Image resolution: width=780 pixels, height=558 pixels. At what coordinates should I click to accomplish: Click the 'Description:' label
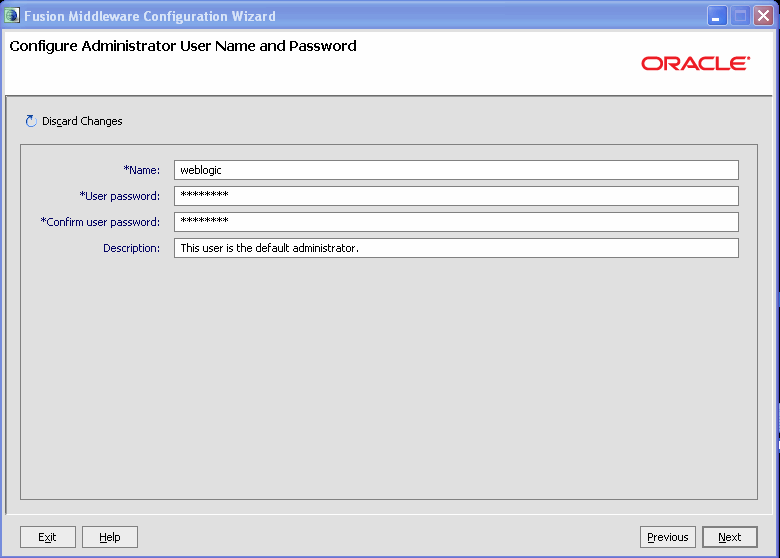(x=132, y=248)
